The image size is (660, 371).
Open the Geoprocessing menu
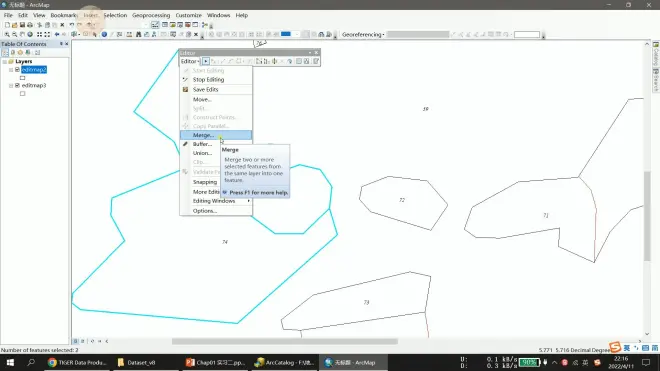click(x=151, y=15)
